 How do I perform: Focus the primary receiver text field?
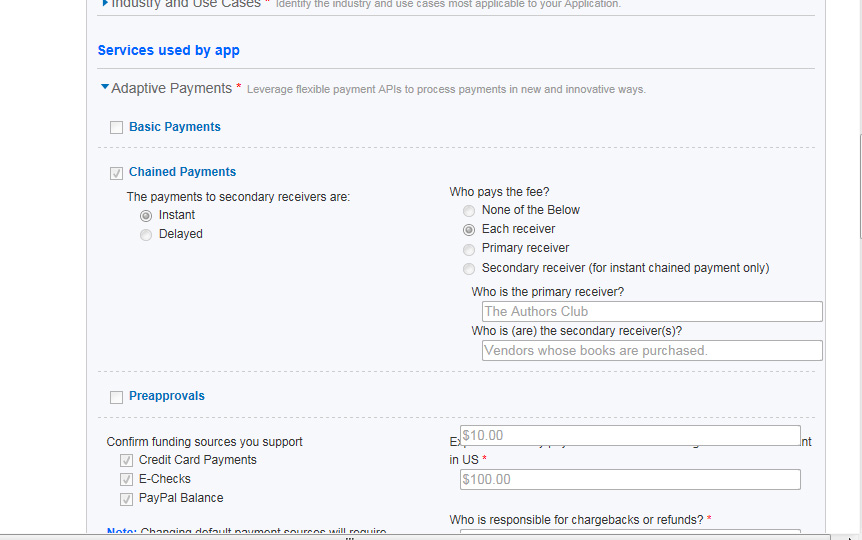click(651, 312)
